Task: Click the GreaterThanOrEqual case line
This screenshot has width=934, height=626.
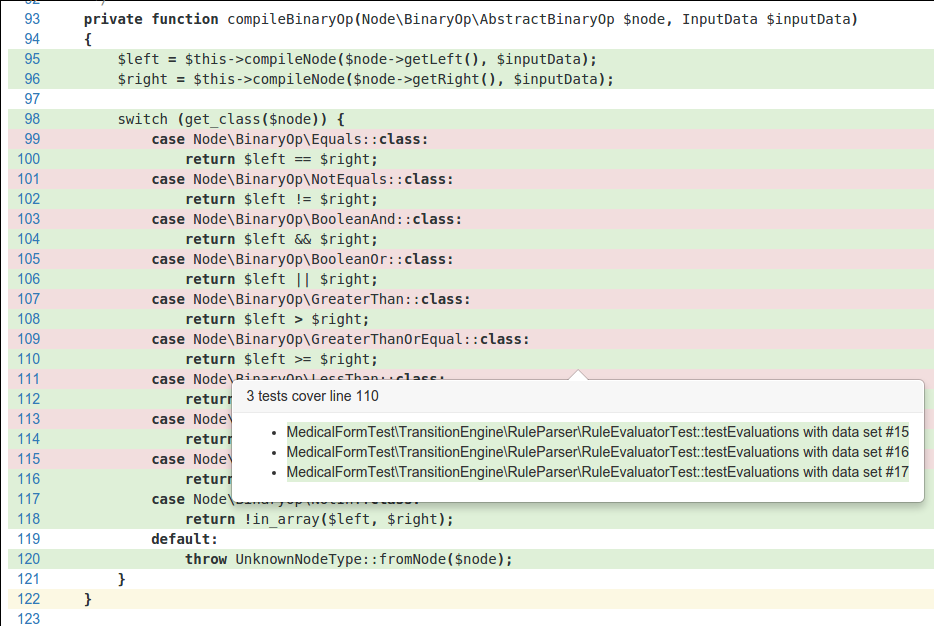Action: tap(340, 339)
